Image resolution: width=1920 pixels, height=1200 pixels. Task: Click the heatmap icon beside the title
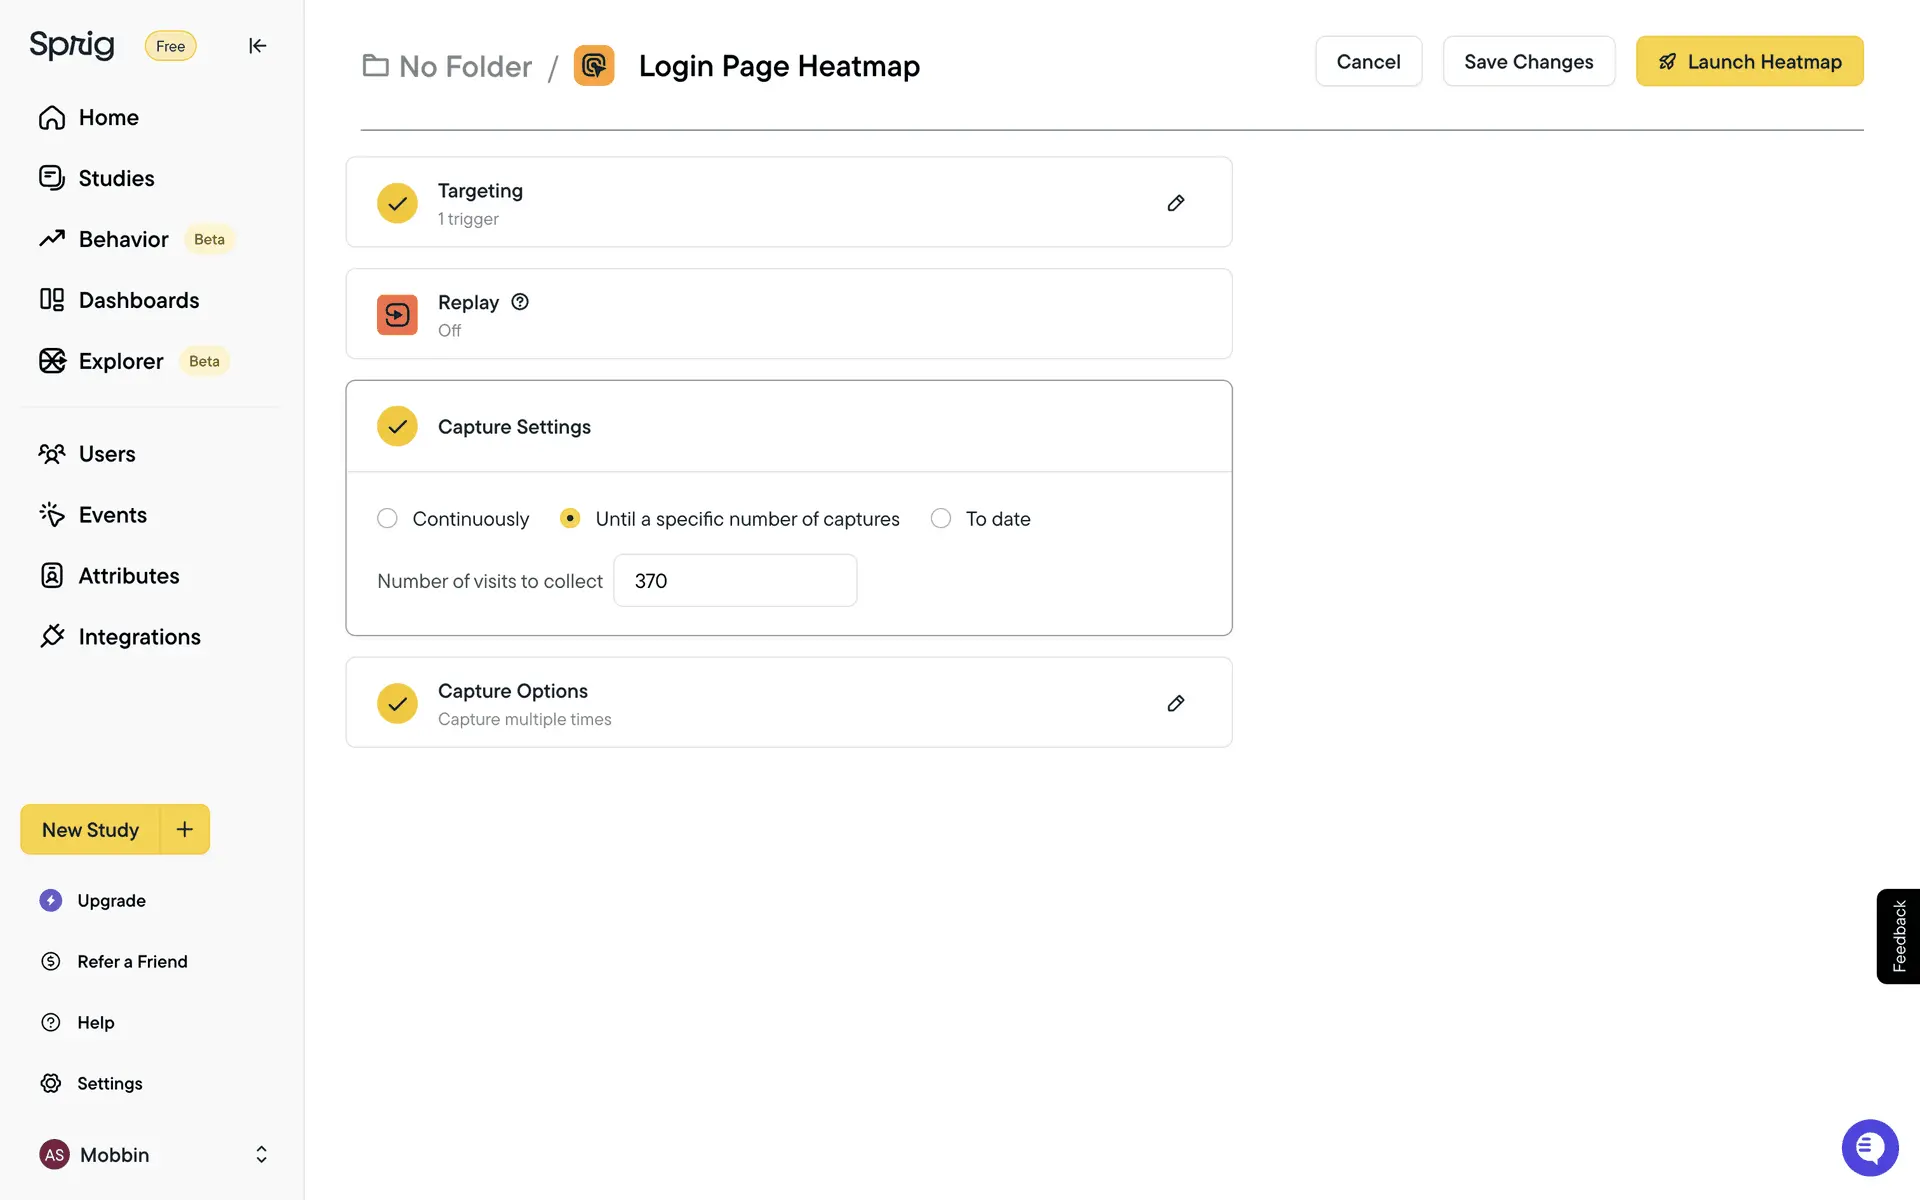(594, 66)
